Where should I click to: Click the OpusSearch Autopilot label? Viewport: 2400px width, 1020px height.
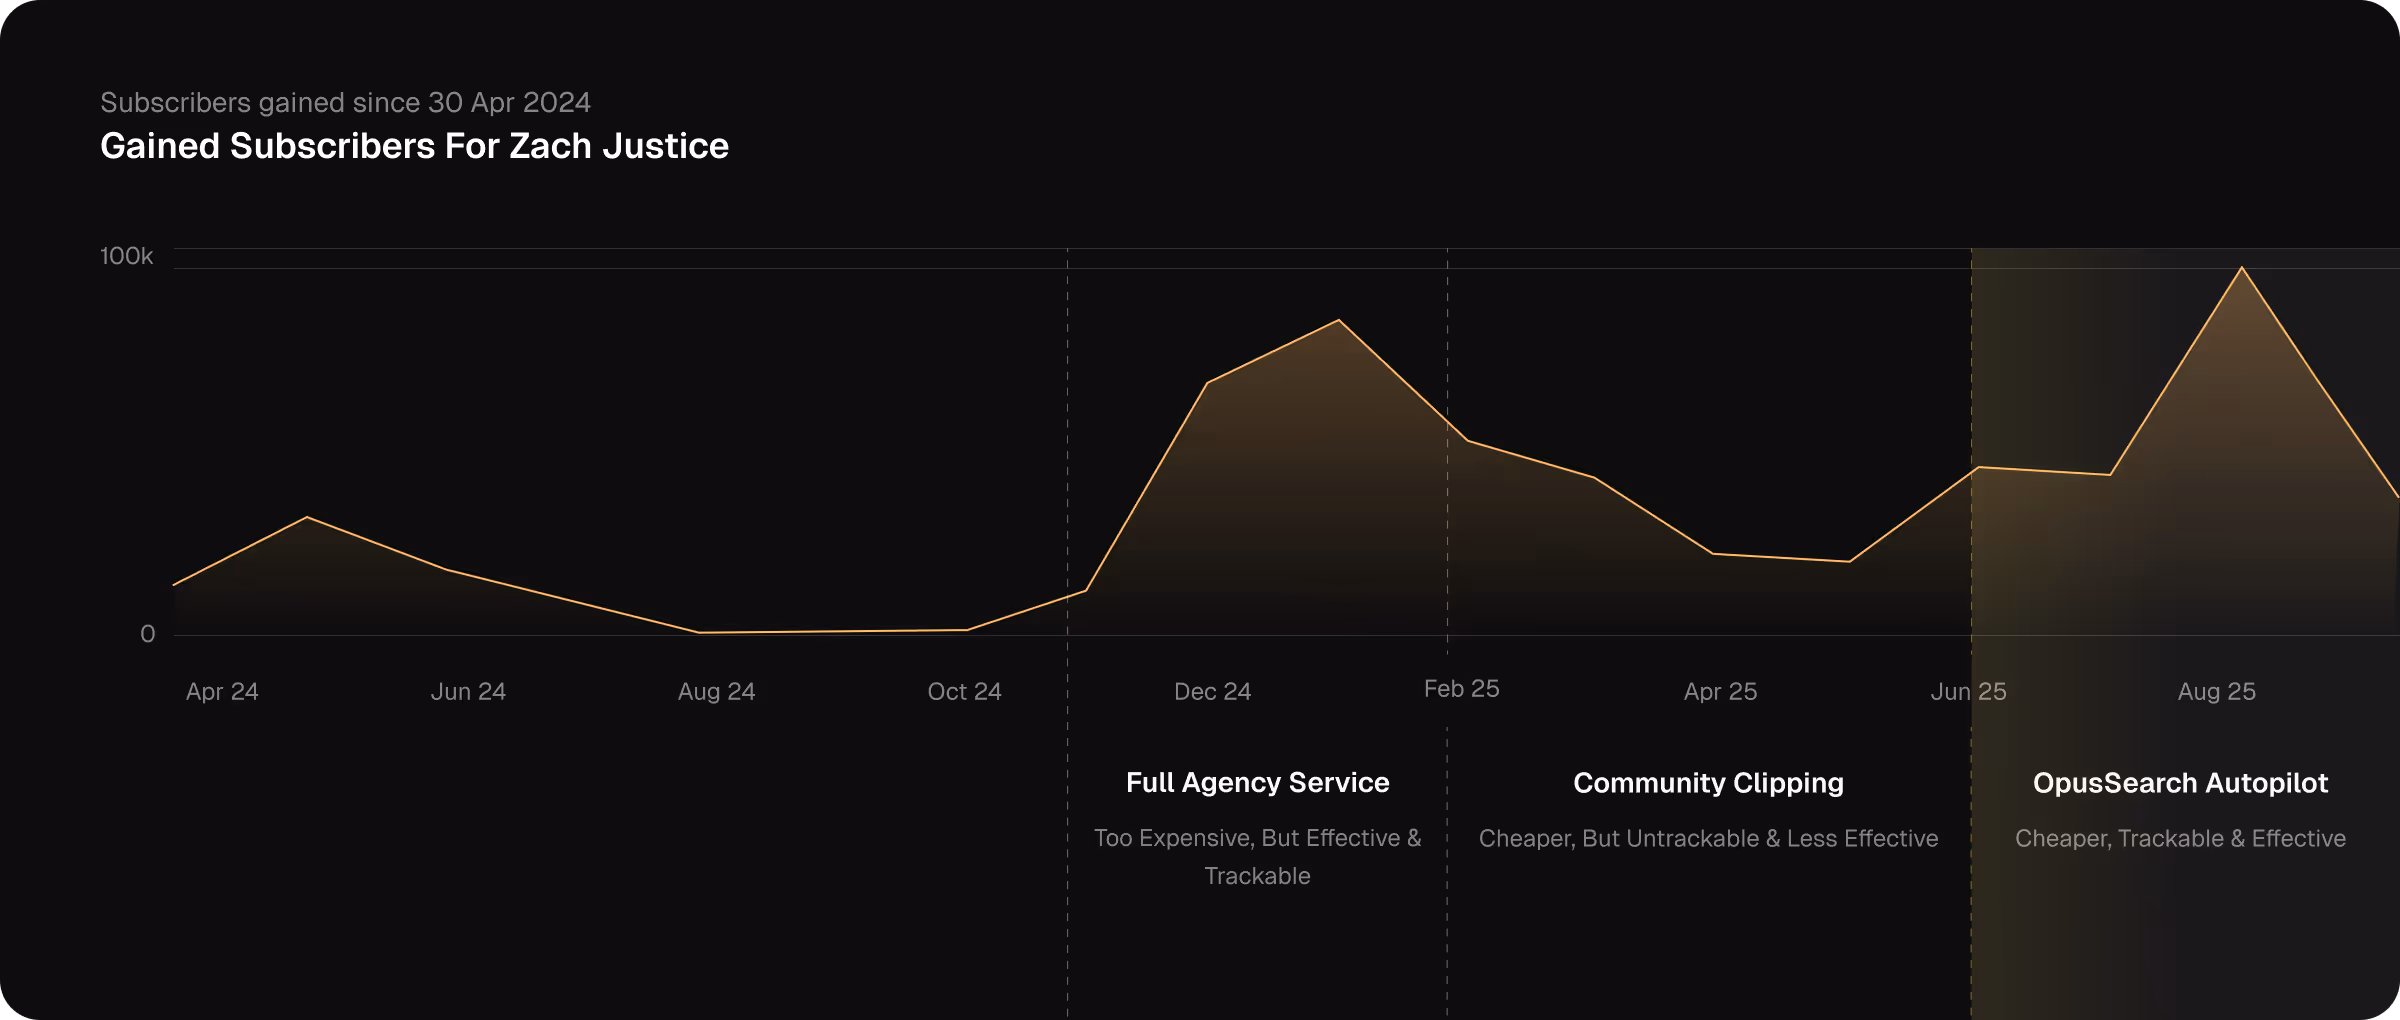(2180, 783)
